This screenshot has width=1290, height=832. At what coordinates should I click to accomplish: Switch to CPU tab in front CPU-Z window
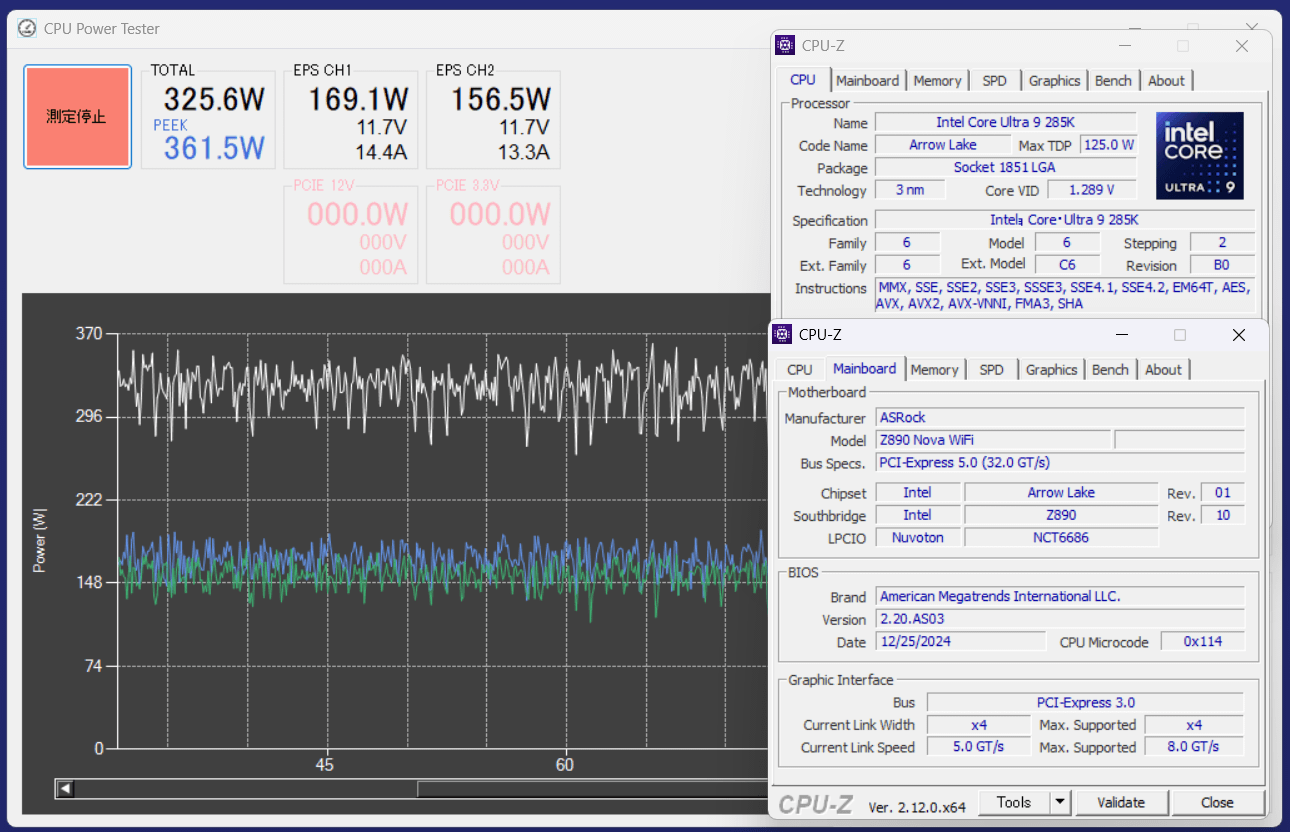click(x=800, y=370)
